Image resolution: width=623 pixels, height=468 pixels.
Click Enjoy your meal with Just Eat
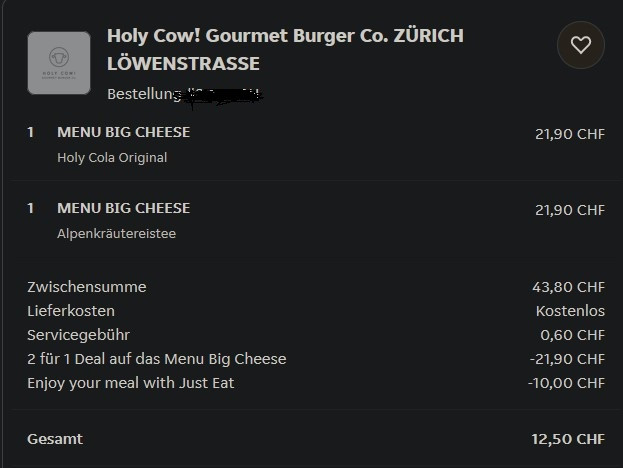(131, 383)
